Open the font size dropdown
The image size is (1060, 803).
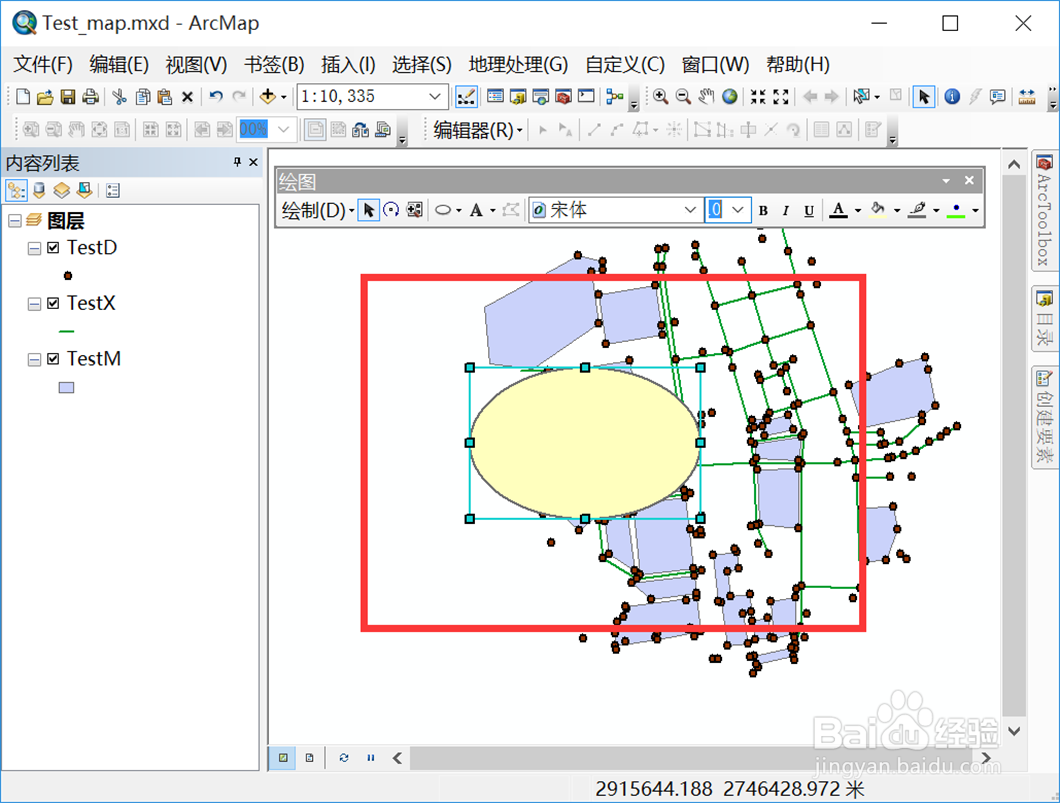738,210
